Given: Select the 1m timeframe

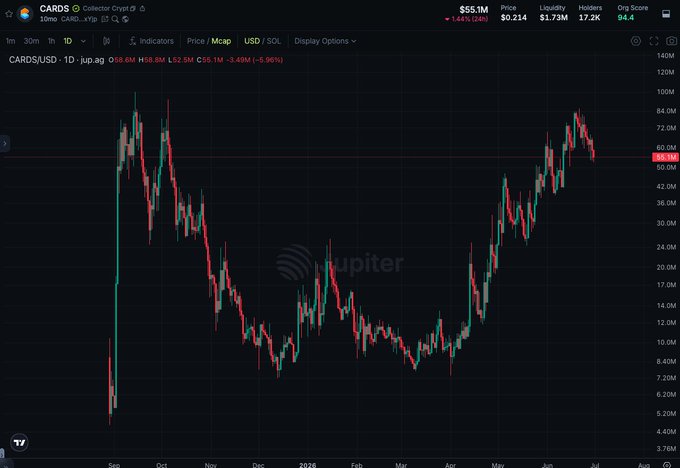Looking at the screenshot, I should [x=10, y=41].
